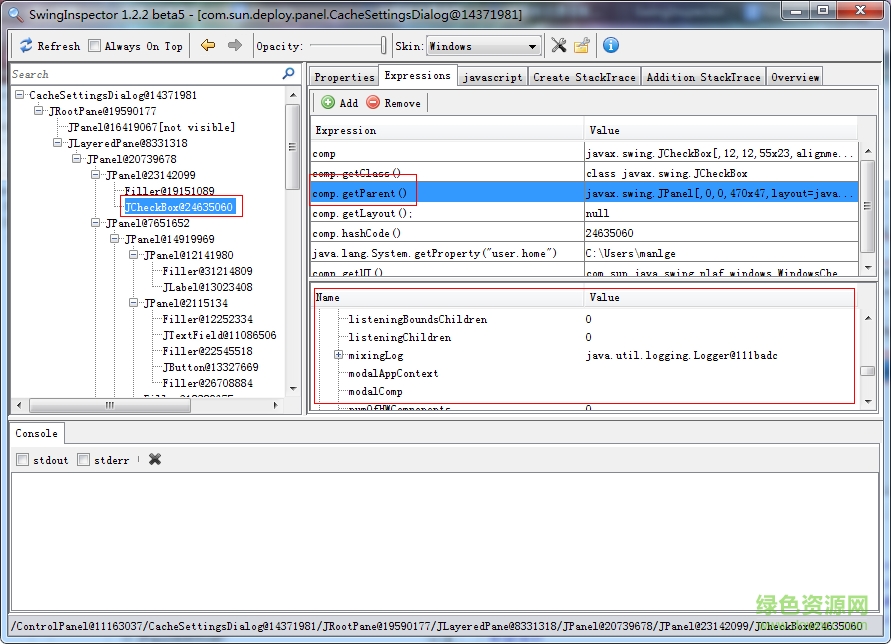Viewport: 891px width, 644px height.
Task: Click the Refresh icon in toolbar
Action: 28,45
